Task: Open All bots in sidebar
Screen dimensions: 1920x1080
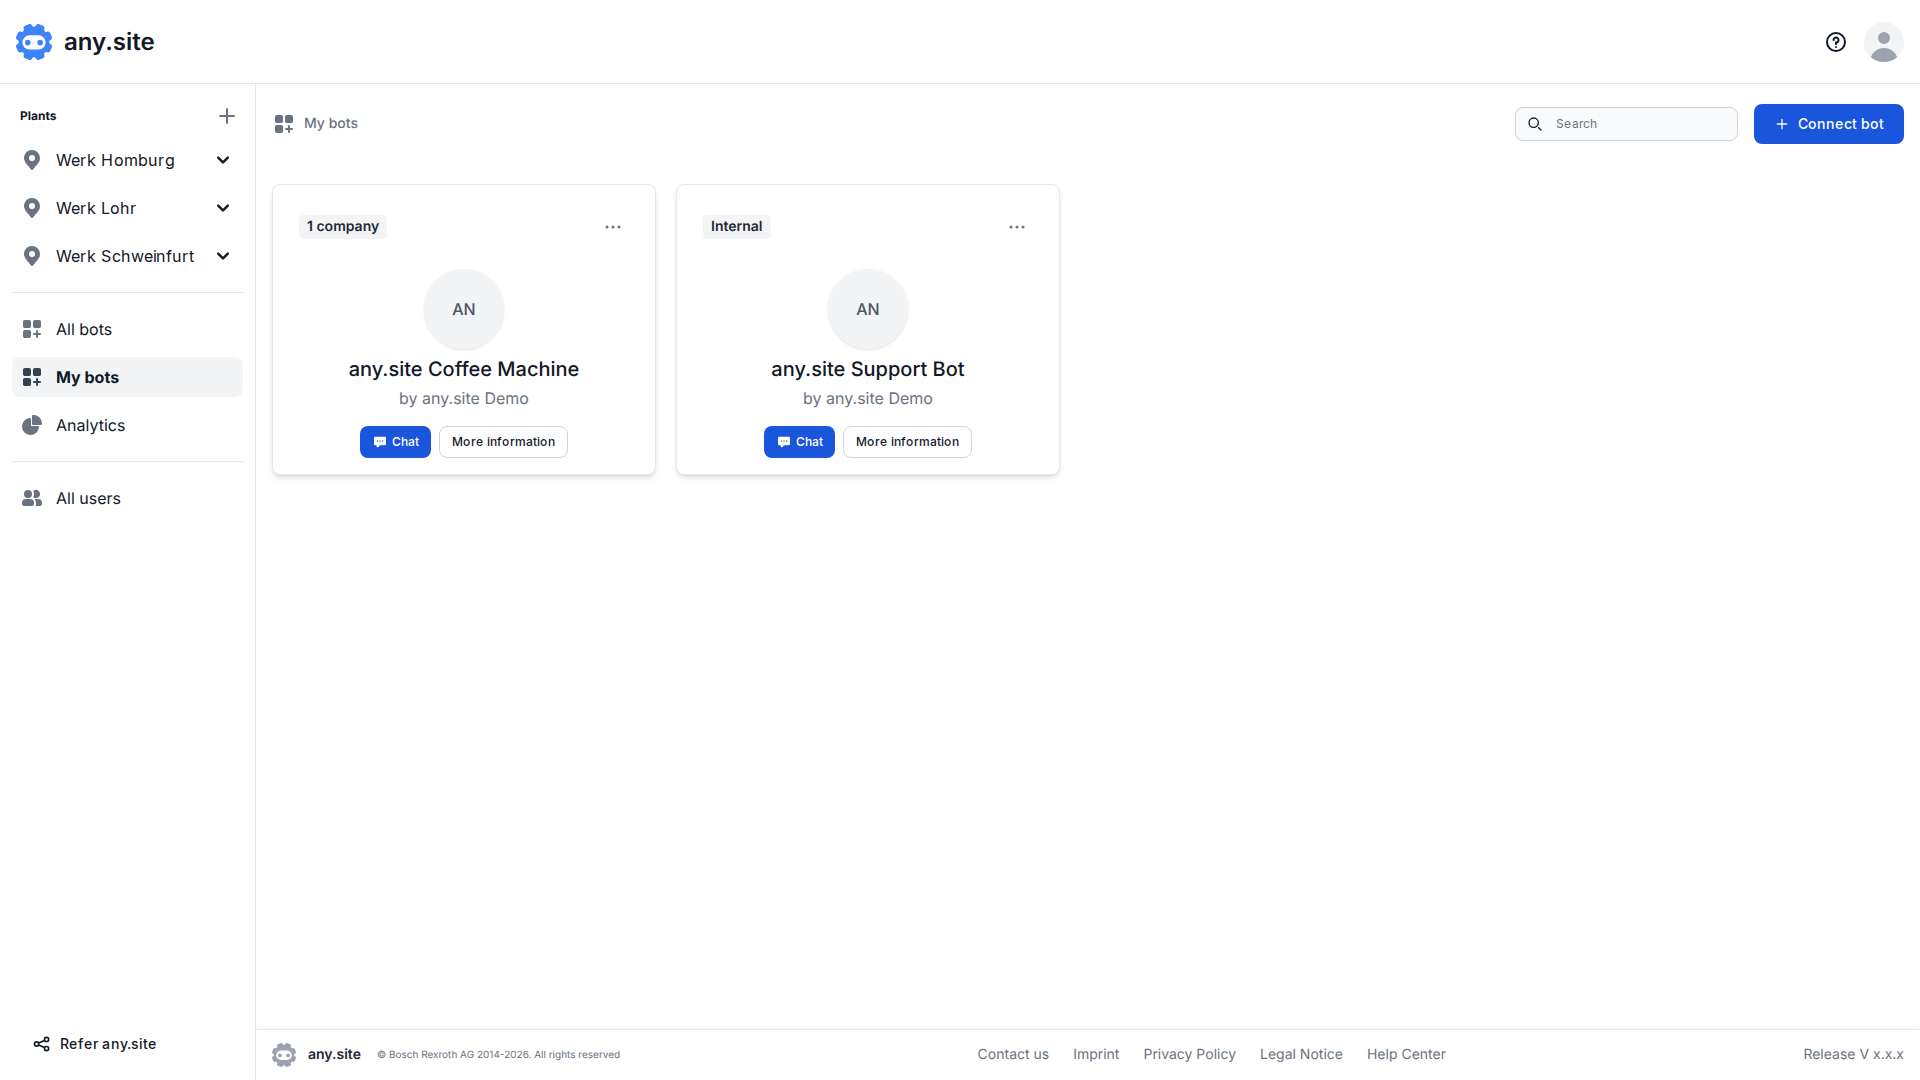Action: pos(127,329)
